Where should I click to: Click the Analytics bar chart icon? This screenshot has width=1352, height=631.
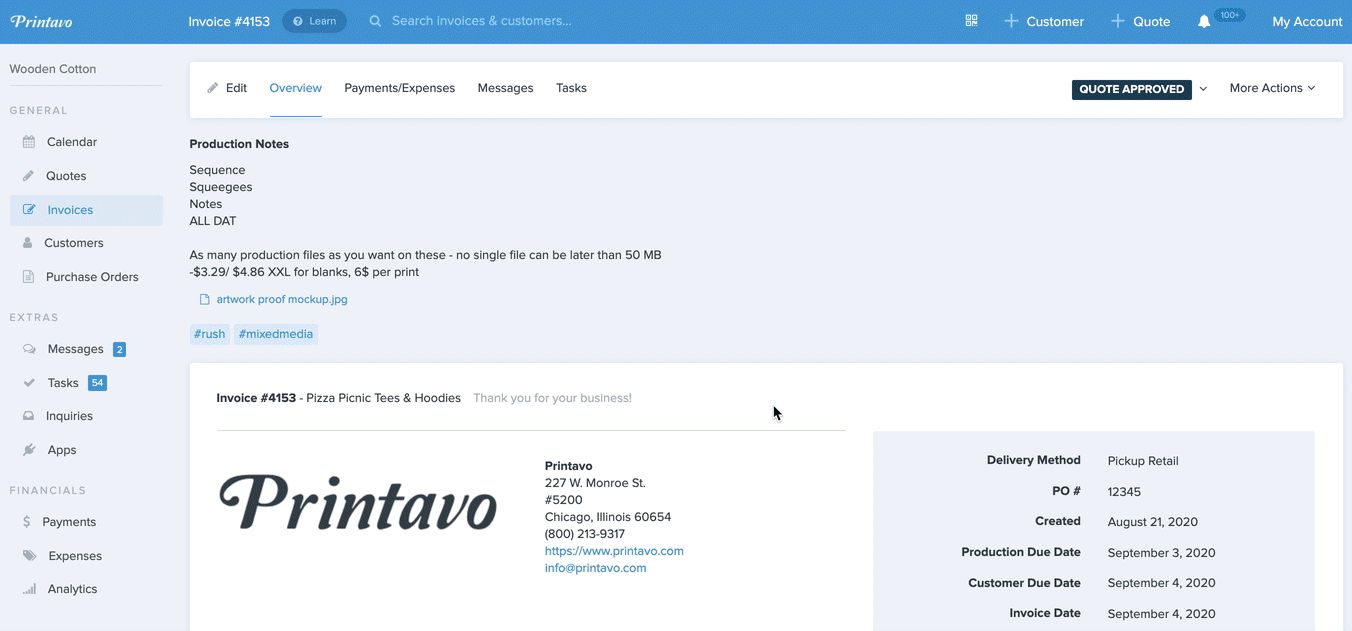click(29, 589)
